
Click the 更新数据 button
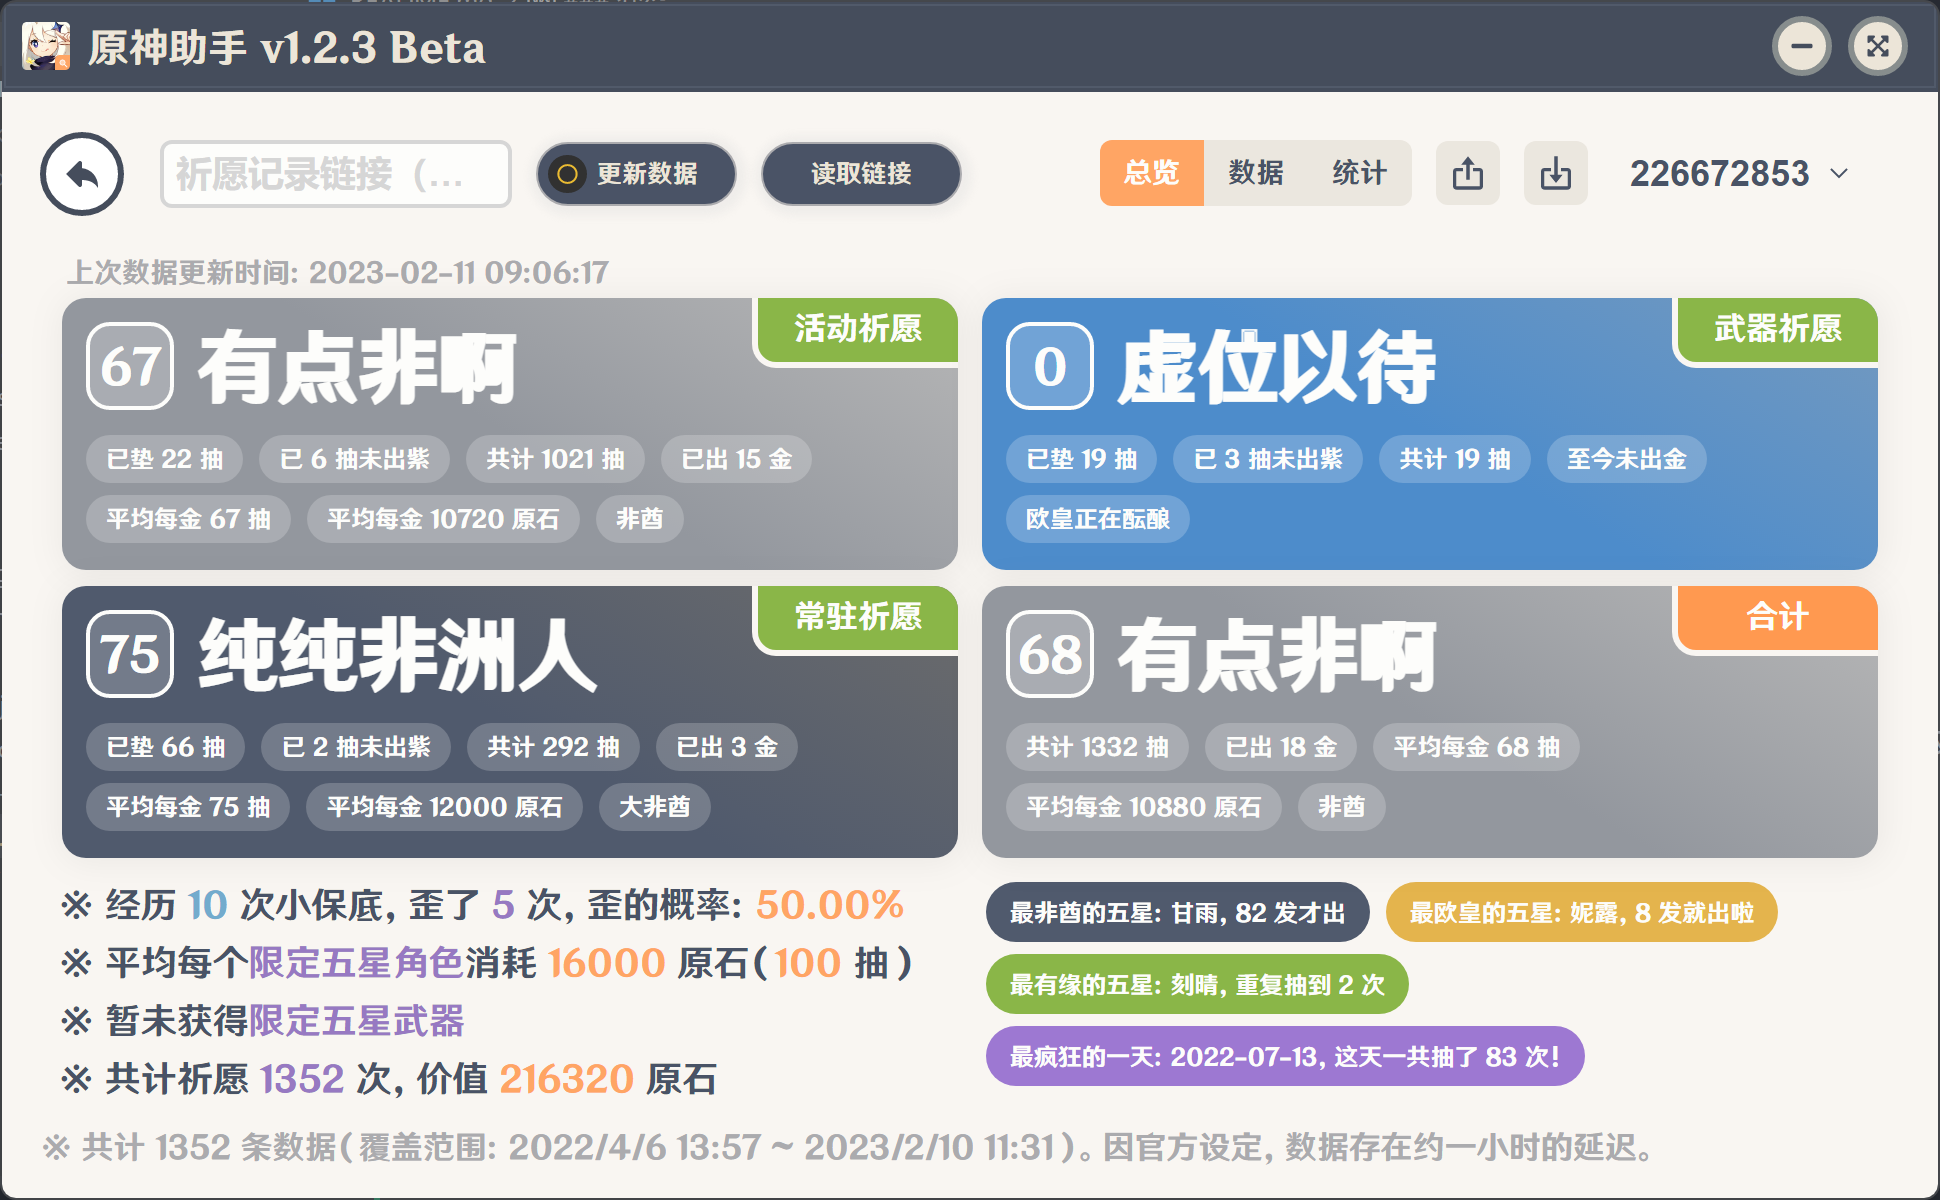coord(636,174)
